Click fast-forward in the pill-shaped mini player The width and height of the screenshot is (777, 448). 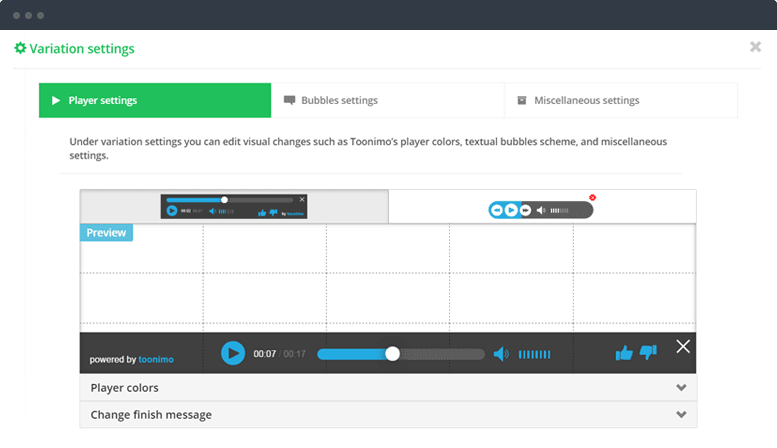click(x=525, y=210)
